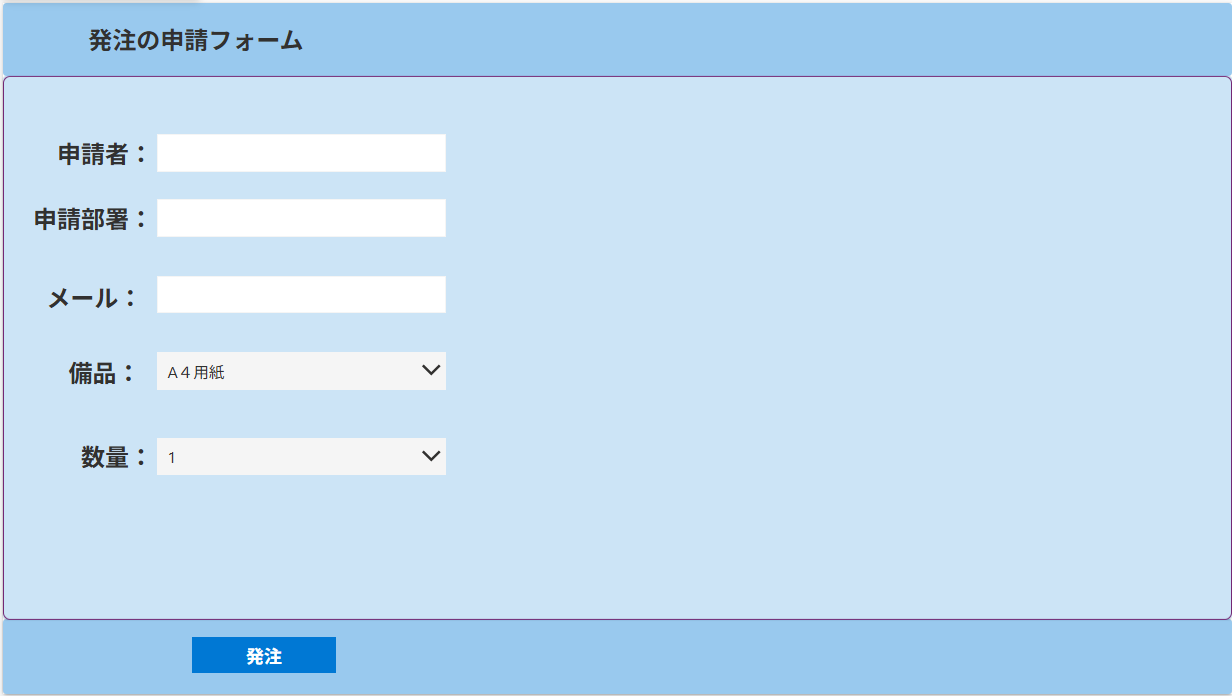Screen dimensions: 1232x696
Task: Click the selected quantity value 1
Action: pyautogui.click(x=172, y=458)
